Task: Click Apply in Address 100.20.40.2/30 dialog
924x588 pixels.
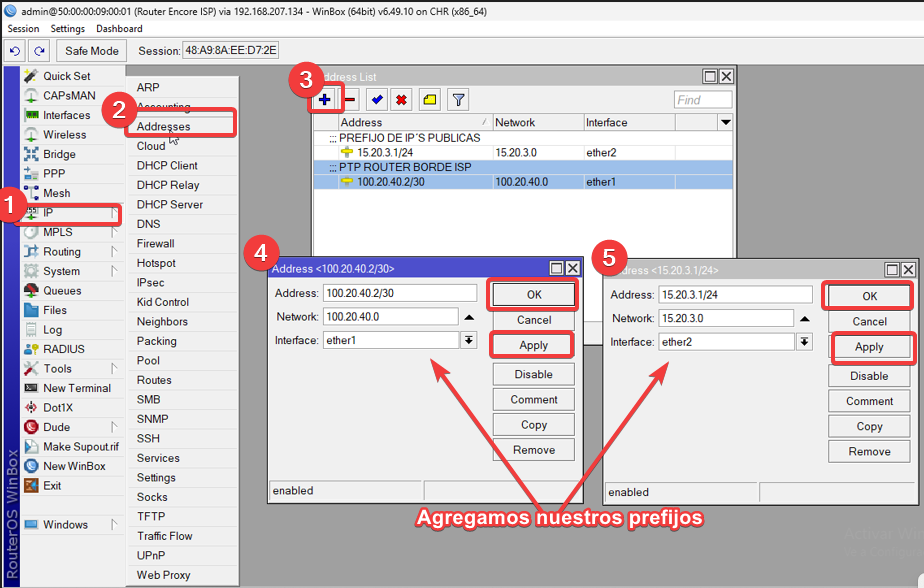Action: (x=533, y=345)
